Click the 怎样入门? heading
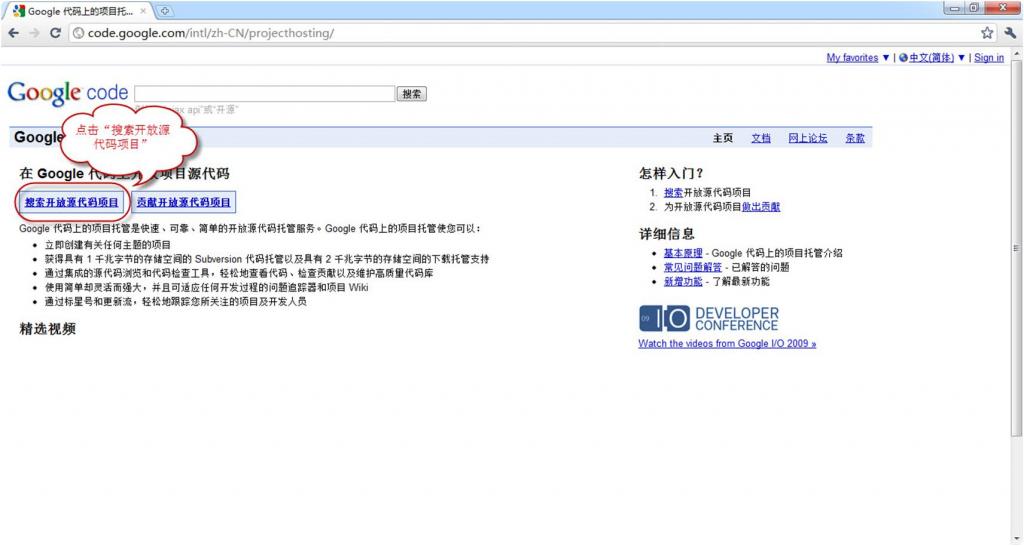The width and height of the screenshot is (1024, 546). pos(671,173)
